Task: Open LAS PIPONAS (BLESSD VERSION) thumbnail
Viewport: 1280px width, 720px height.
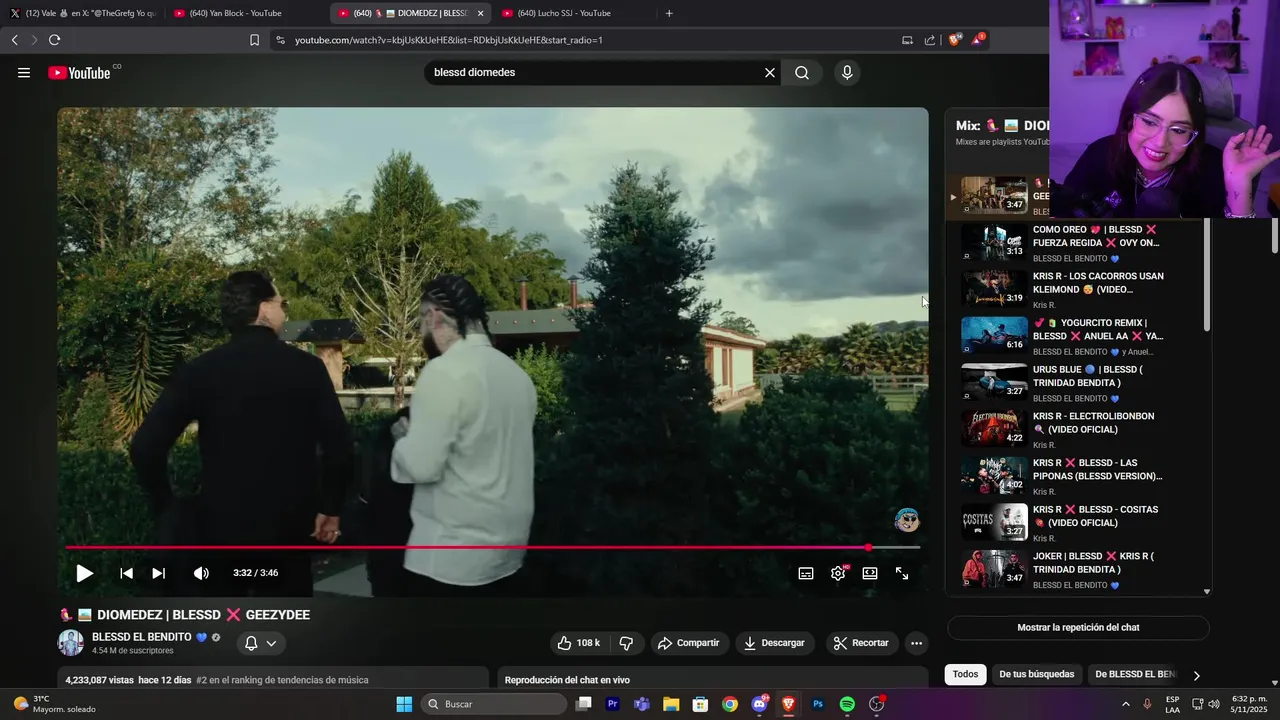Action: point(994,476)
